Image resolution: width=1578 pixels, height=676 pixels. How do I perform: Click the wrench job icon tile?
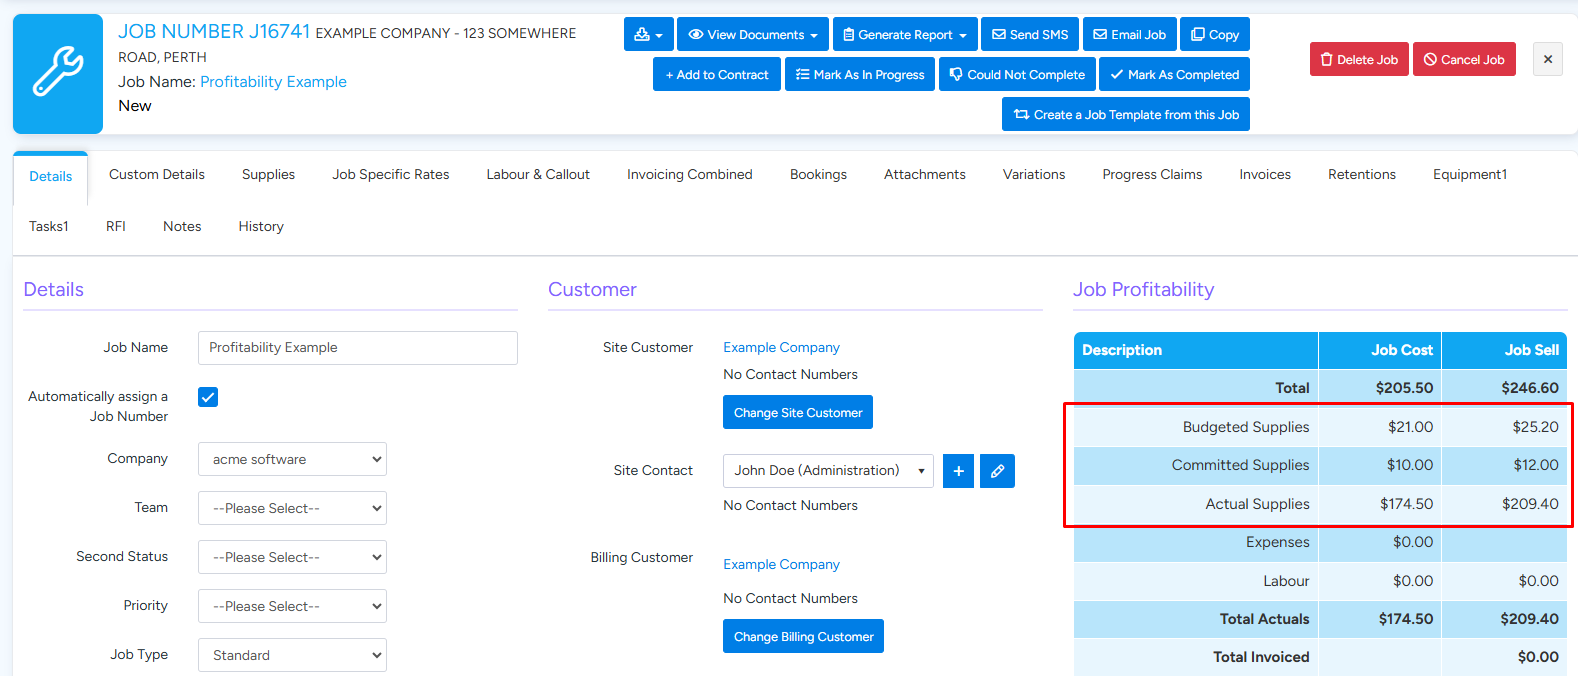pyautogui.click(x=58, y=74)
